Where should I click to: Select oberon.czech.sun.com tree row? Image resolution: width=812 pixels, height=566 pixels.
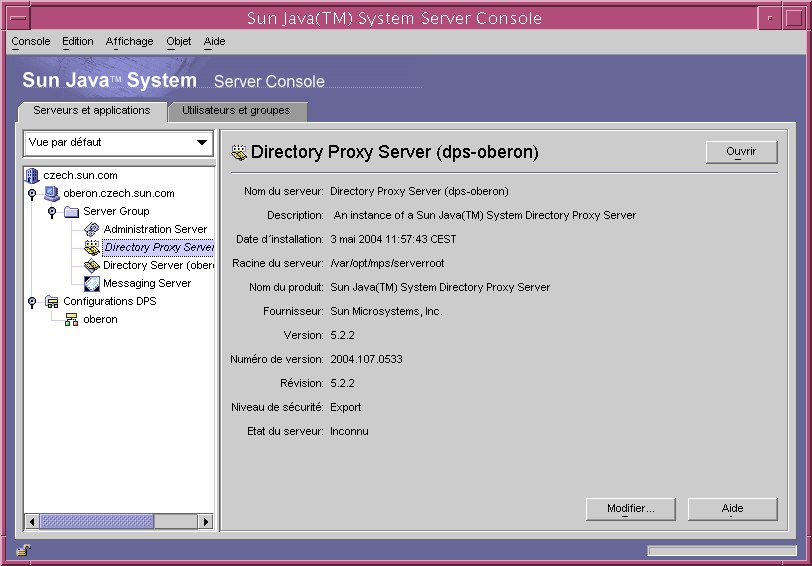point(119,194)
